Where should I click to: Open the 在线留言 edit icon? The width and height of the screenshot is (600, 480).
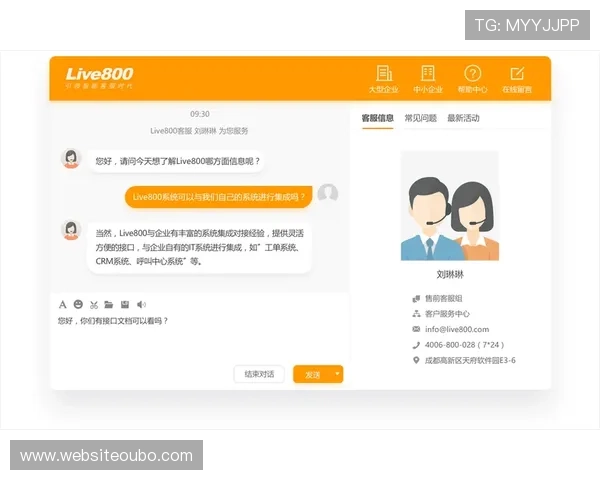pos(517,73)
